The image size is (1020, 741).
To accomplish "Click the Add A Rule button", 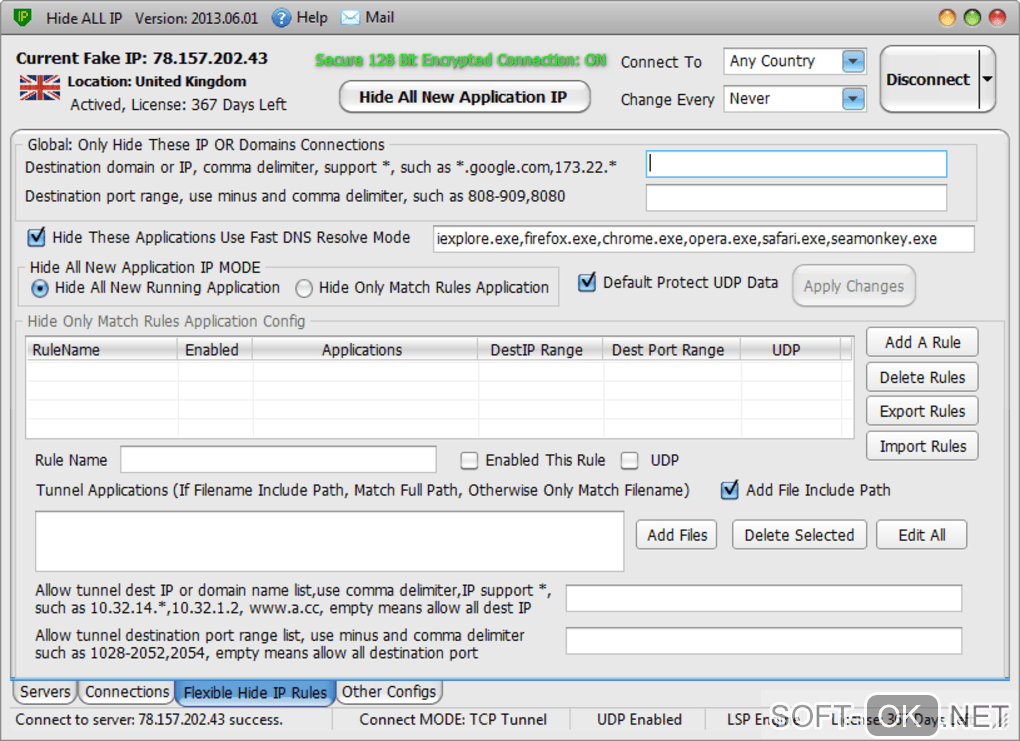I will coord(922,342).
